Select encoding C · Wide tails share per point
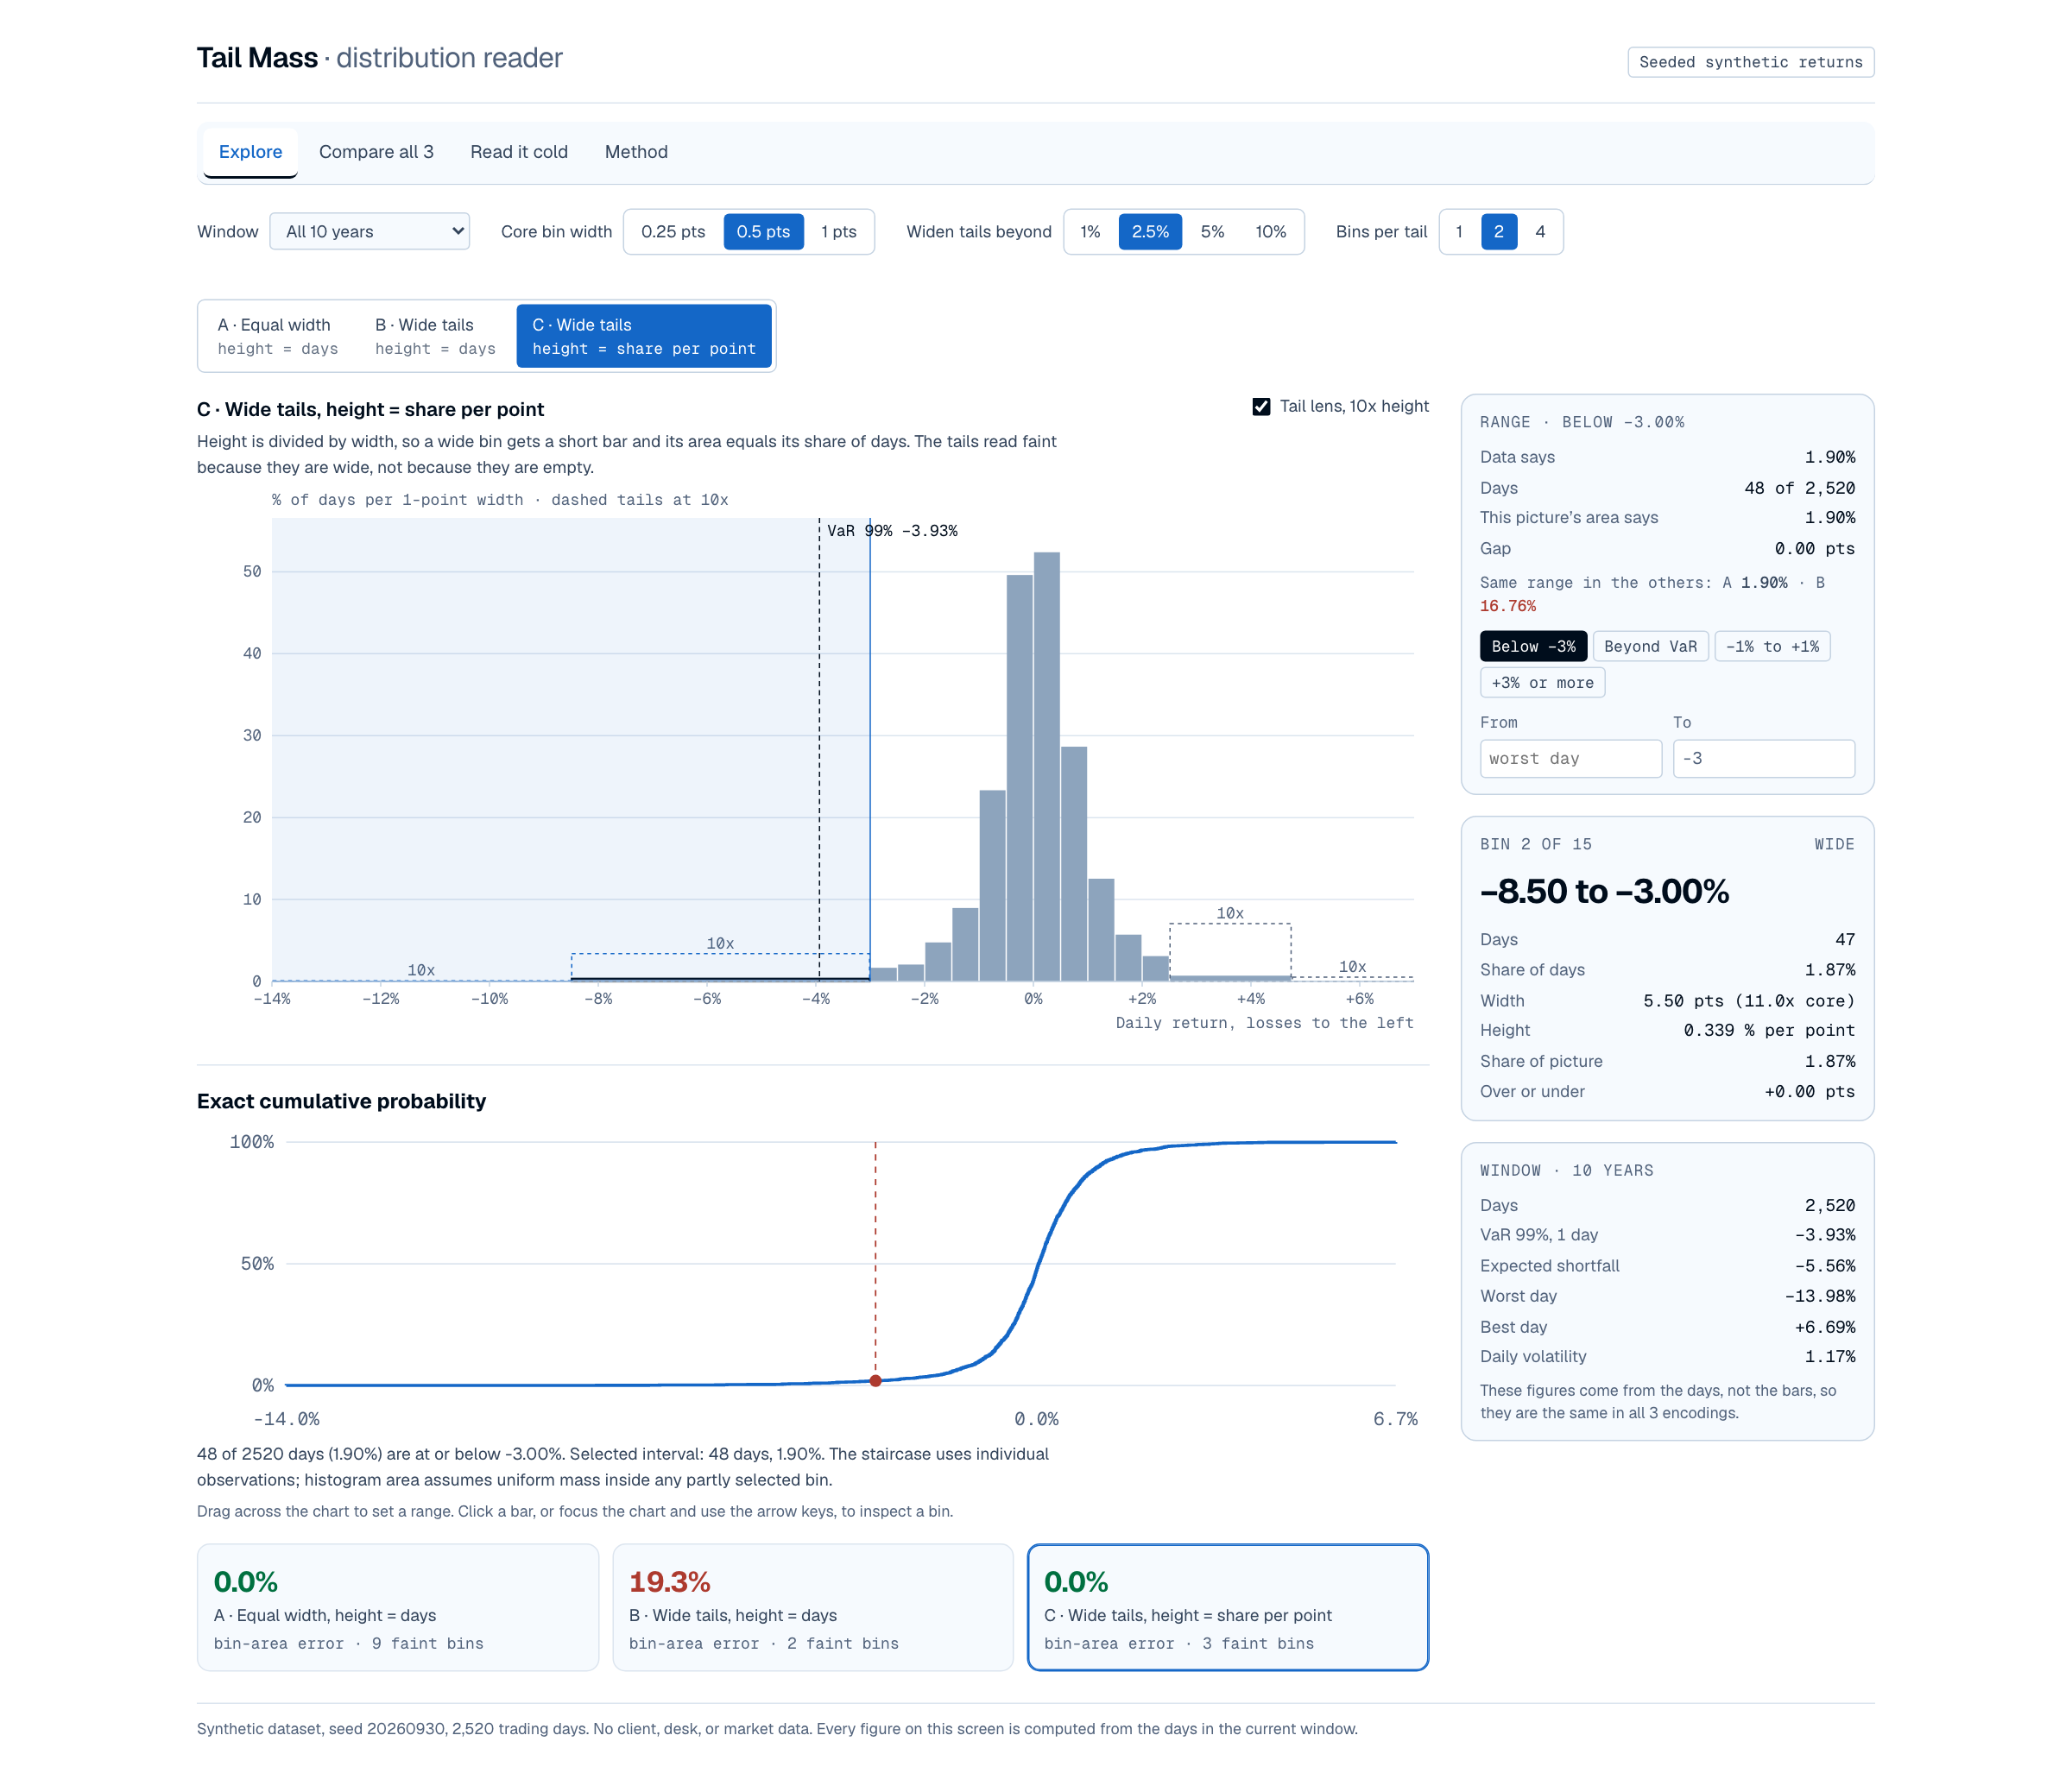This screenshot has height=1792, width=2072. point(644,336)
